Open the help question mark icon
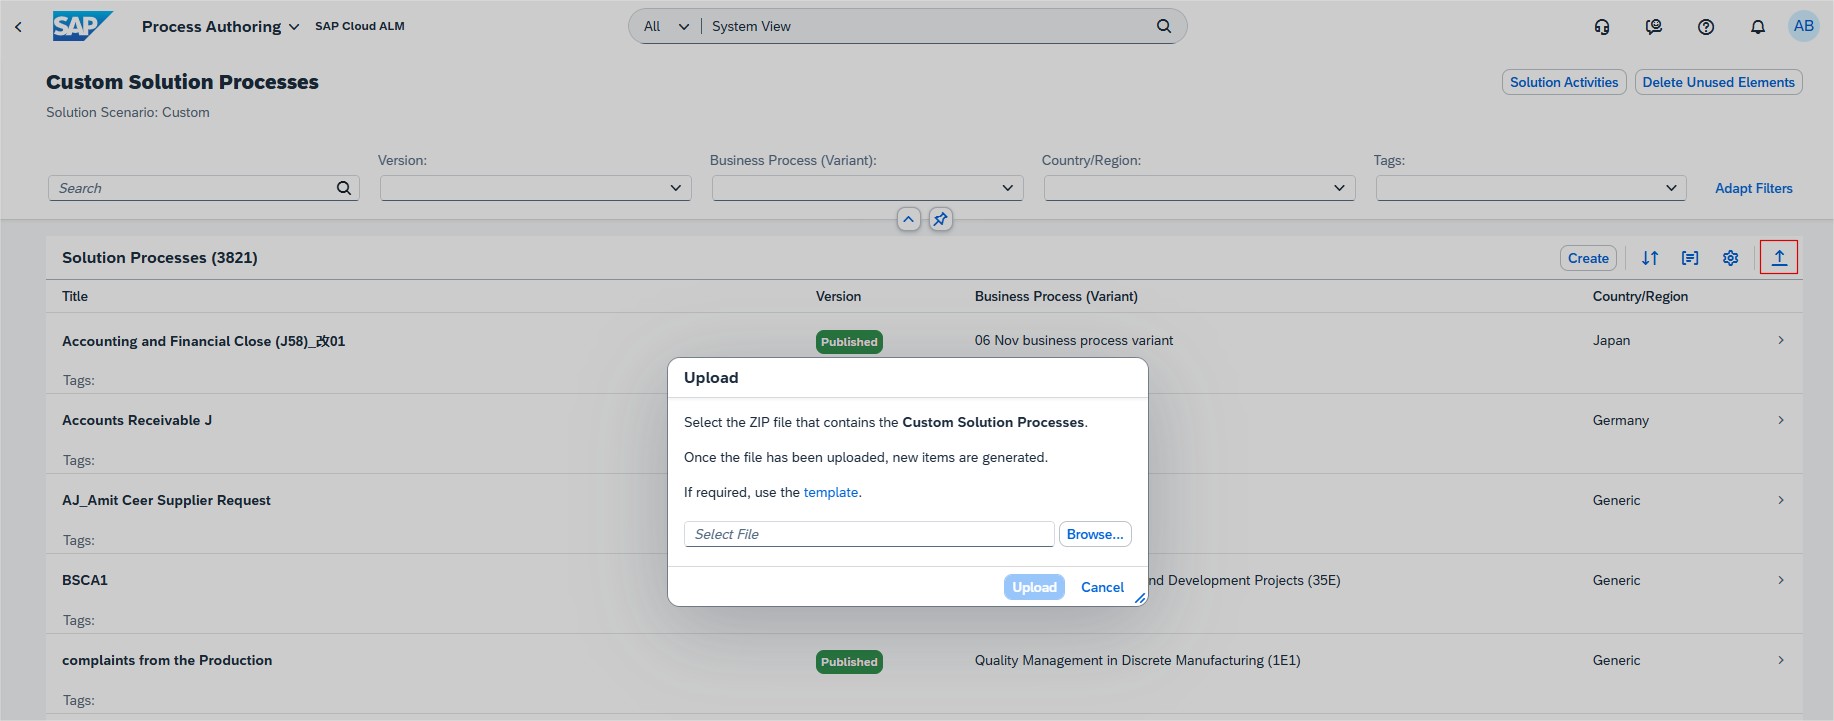 [x=1706, y=27]
